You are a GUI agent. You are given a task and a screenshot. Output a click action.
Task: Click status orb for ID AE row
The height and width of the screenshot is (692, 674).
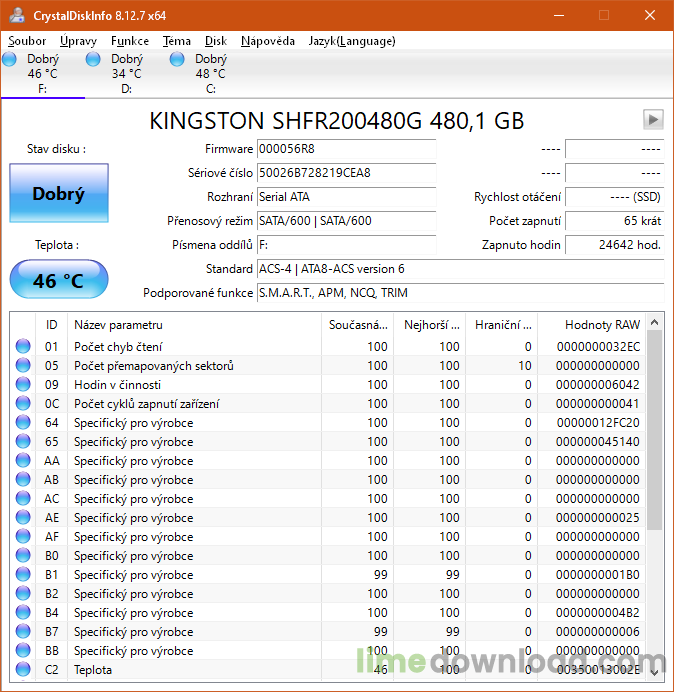coord(23,517)
